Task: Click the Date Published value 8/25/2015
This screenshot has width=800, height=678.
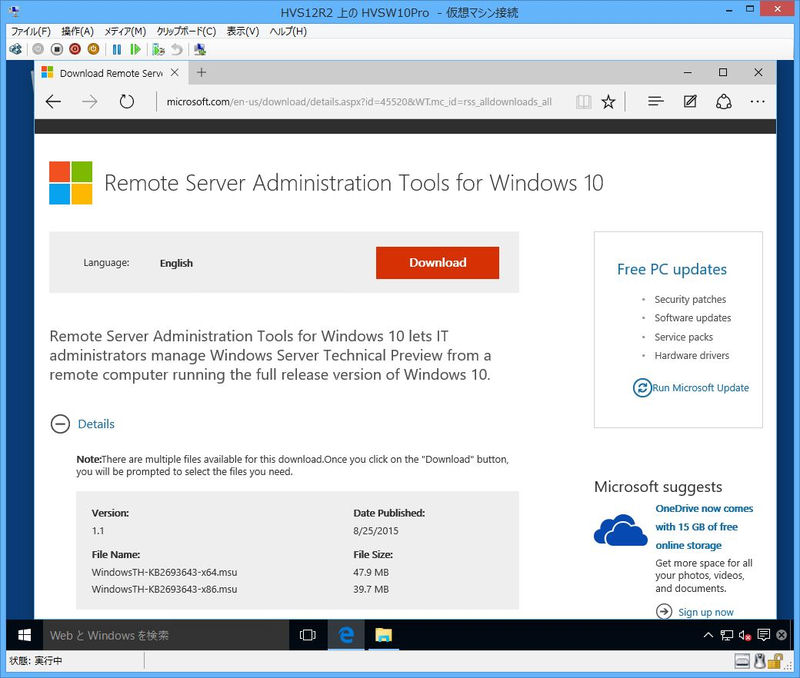Action: [x=376, y=531]
